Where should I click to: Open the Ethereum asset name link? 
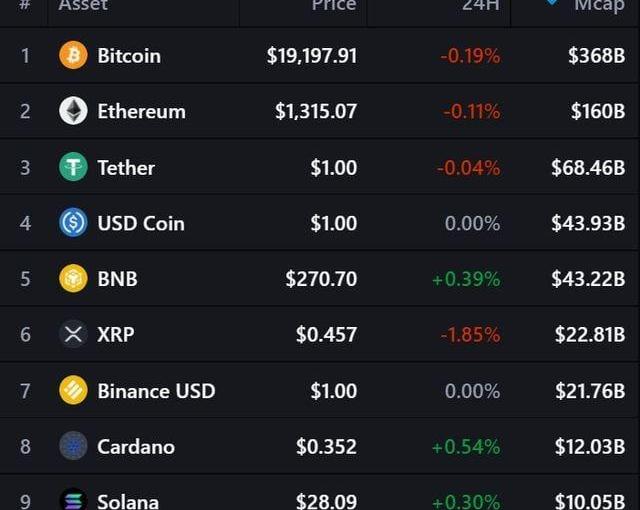(x=141, y=111)
